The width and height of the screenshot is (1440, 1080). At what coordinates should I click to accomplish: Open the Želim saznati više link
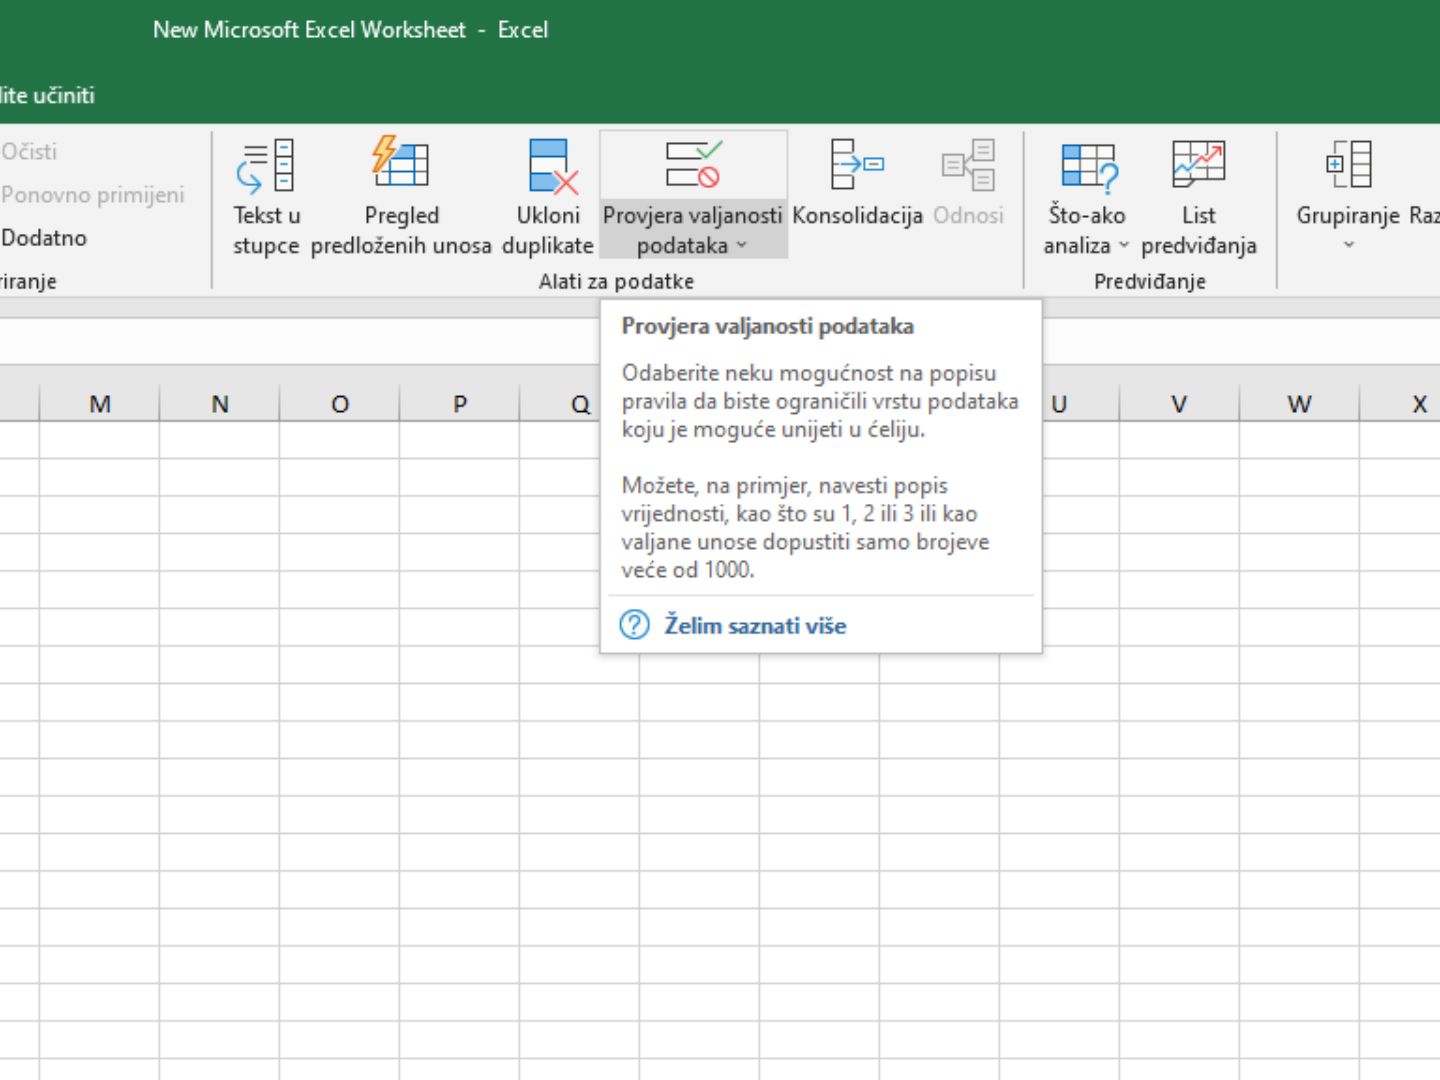755,626
